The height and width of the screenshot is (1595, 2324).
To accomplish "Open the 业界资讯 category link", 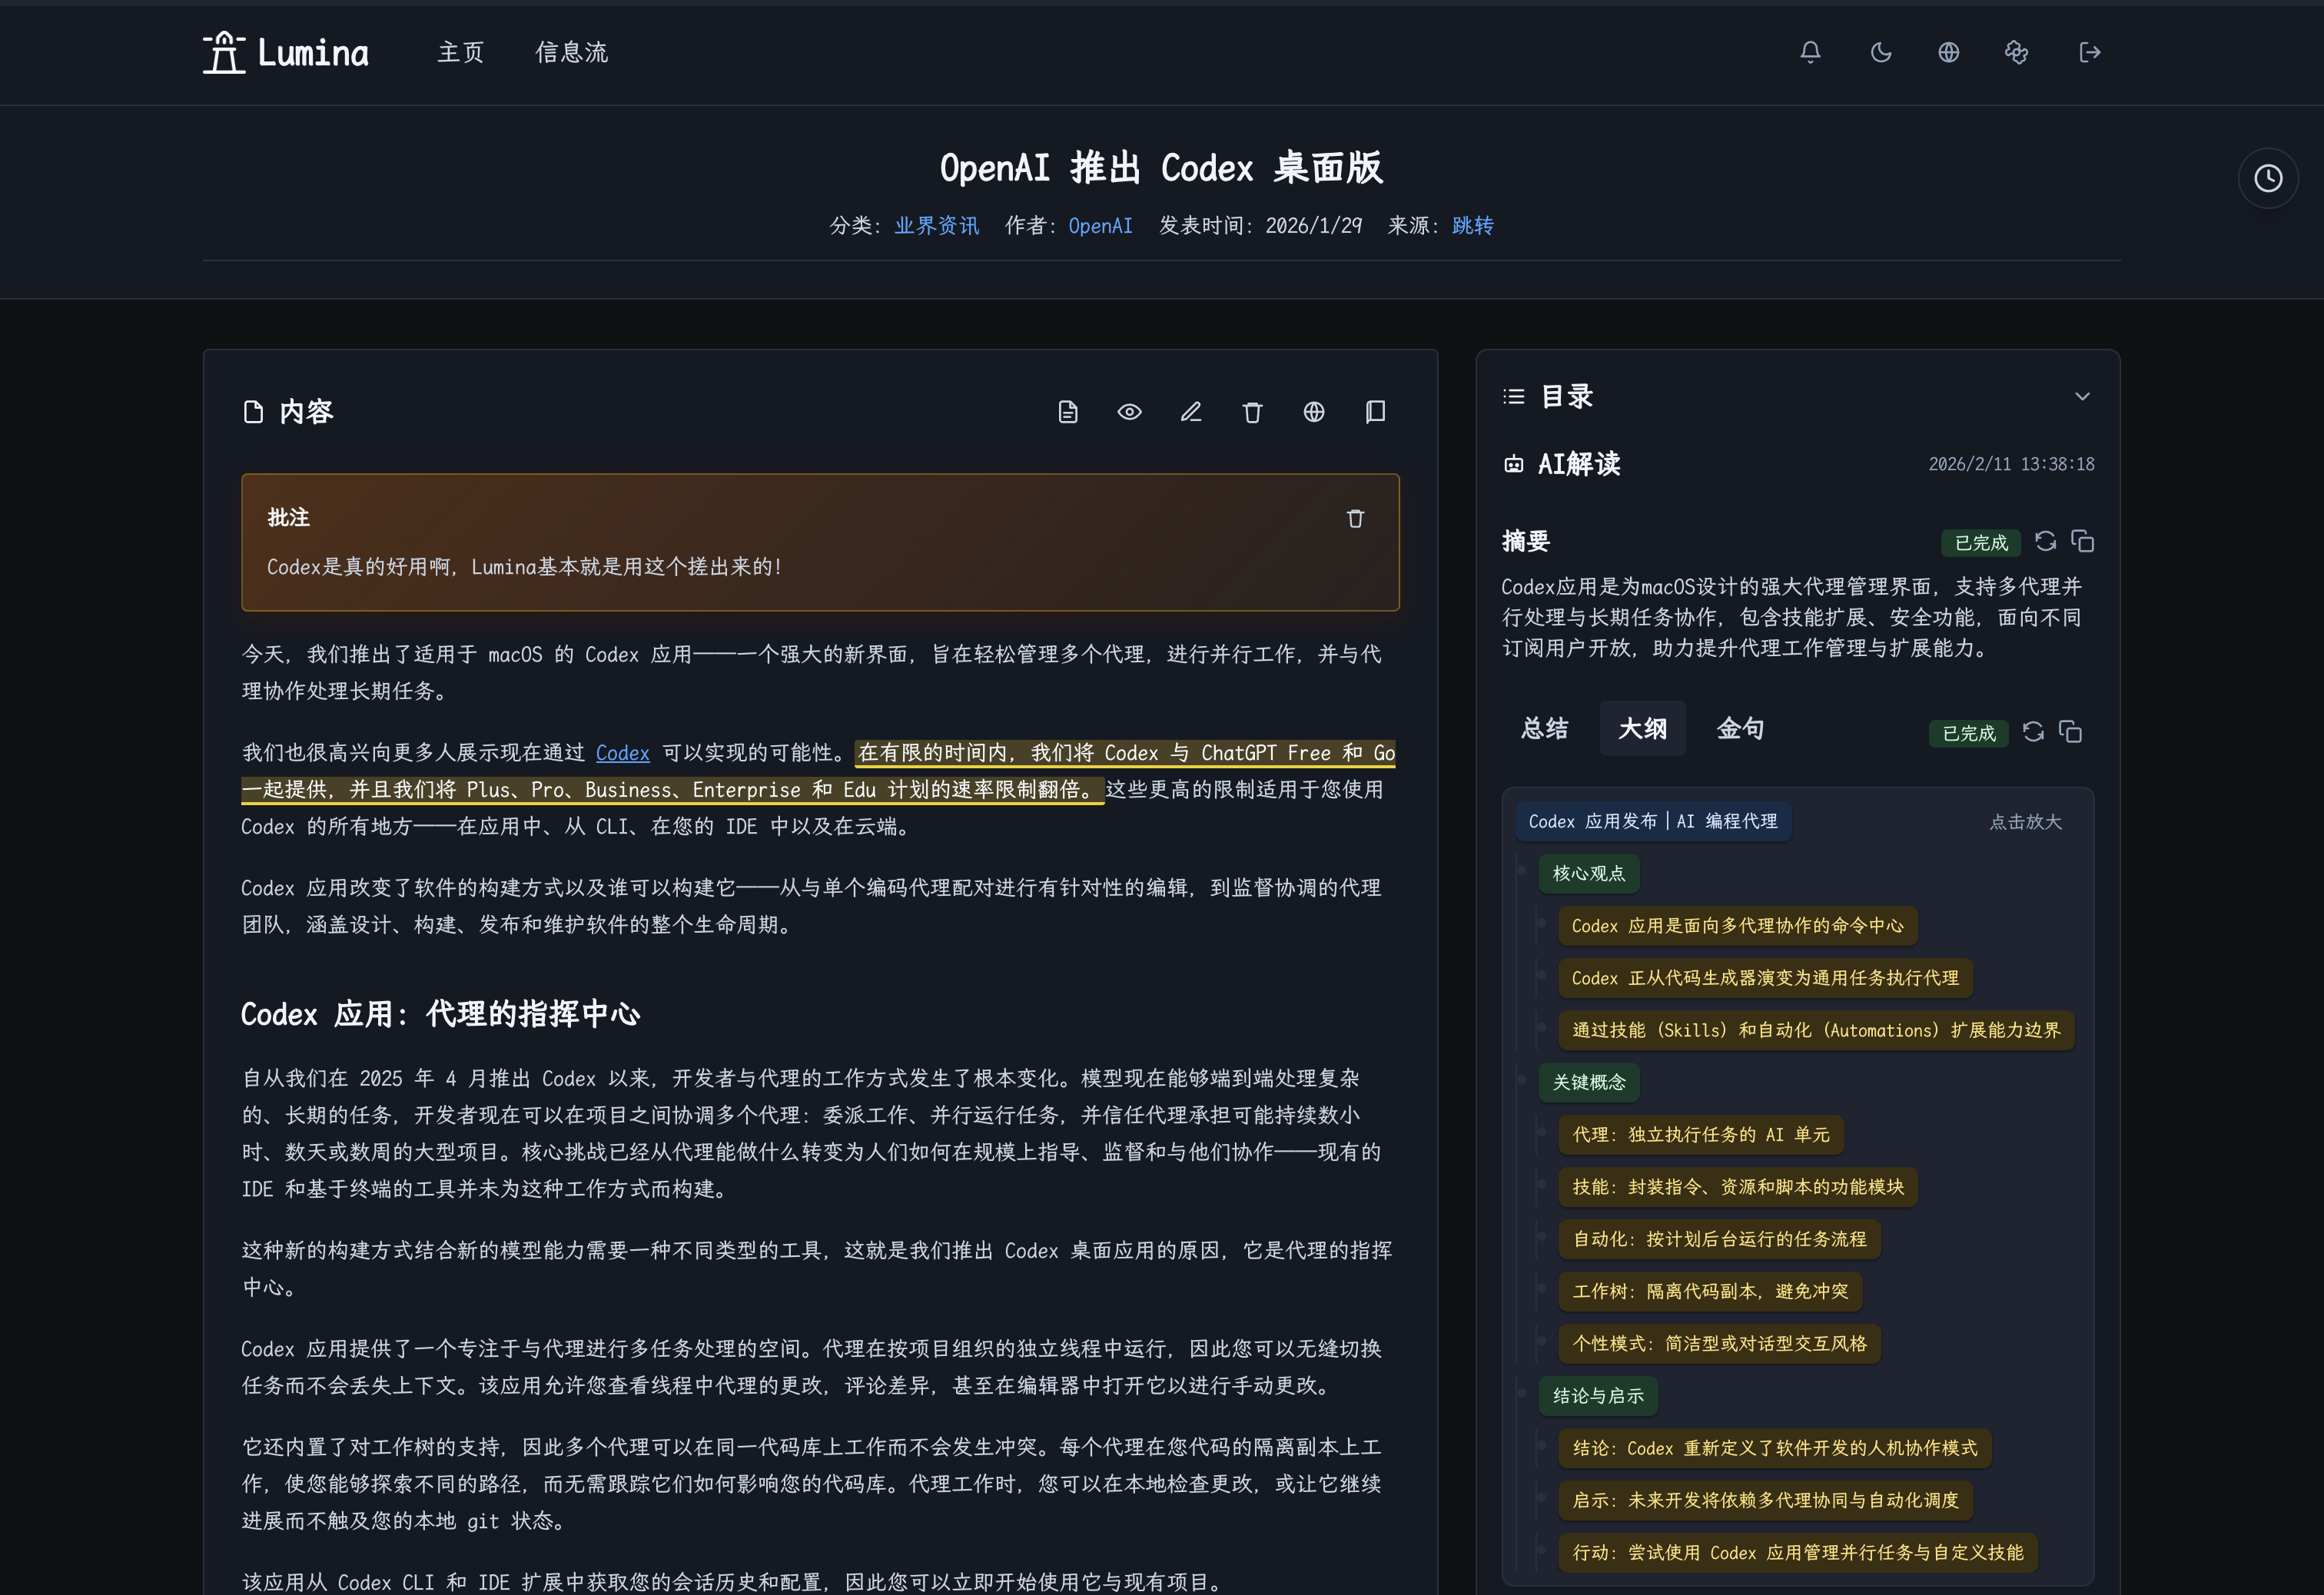I will point(936,226).
